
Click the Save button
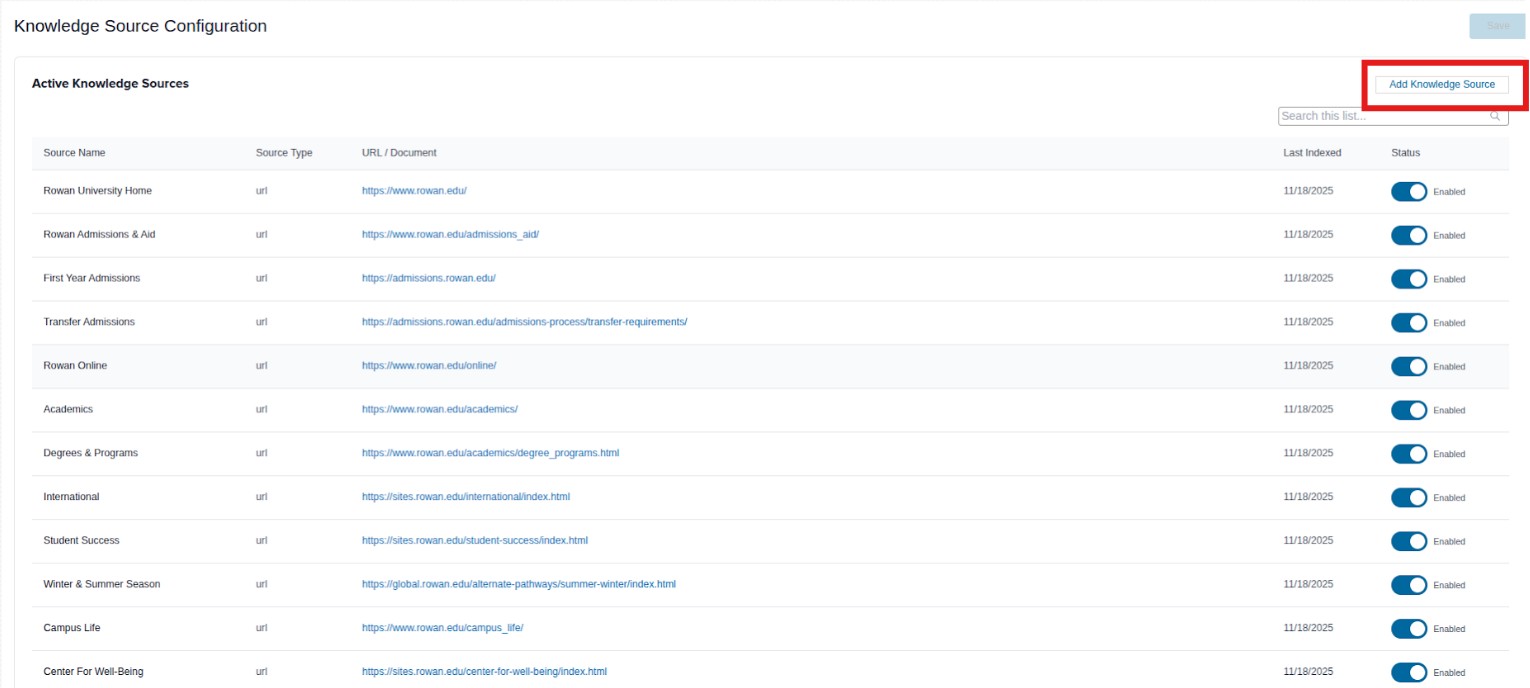(1497, 26)
